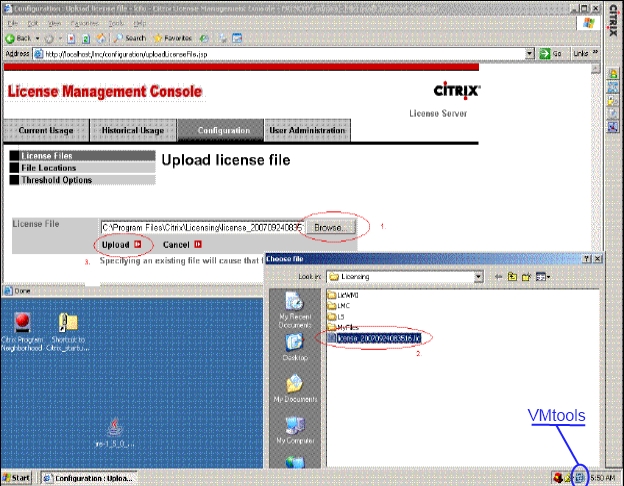Image resolution: width=624 pixels, height=486 pixels.
Task: Open License Files in sidebar
Action: pos(82,156)
